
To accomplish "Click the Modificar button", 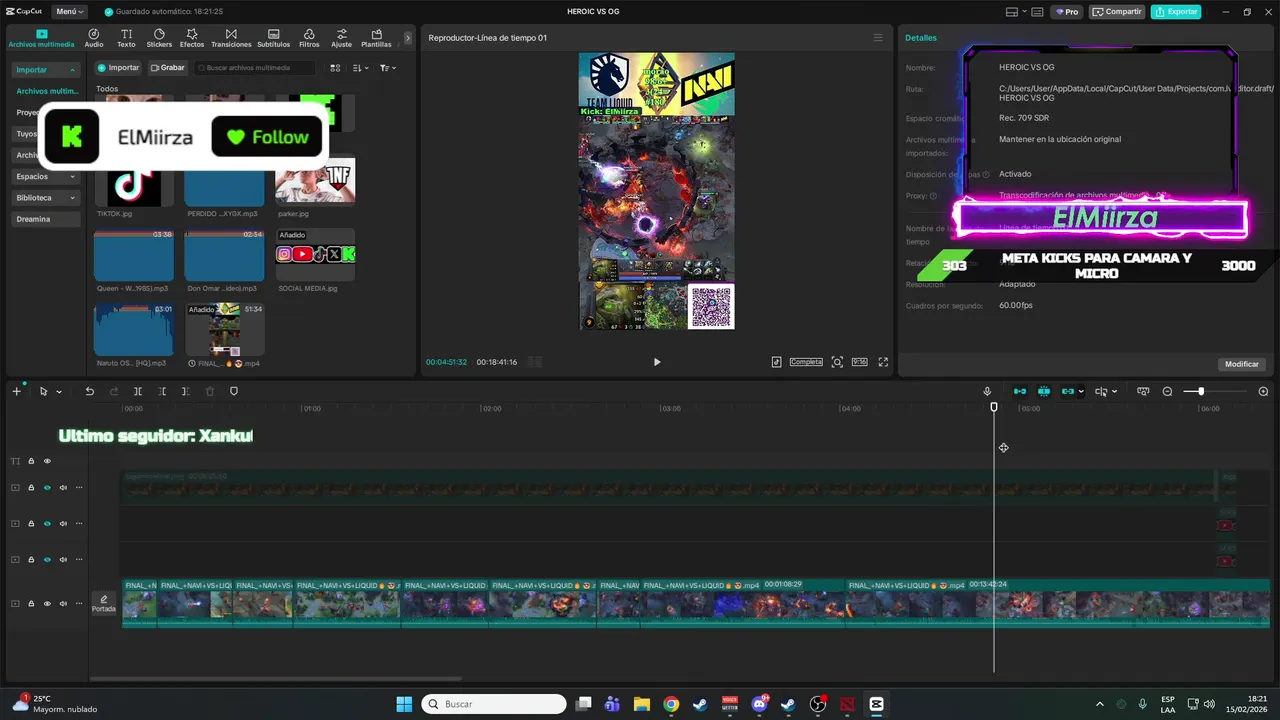I will (x=1242, y=364).
